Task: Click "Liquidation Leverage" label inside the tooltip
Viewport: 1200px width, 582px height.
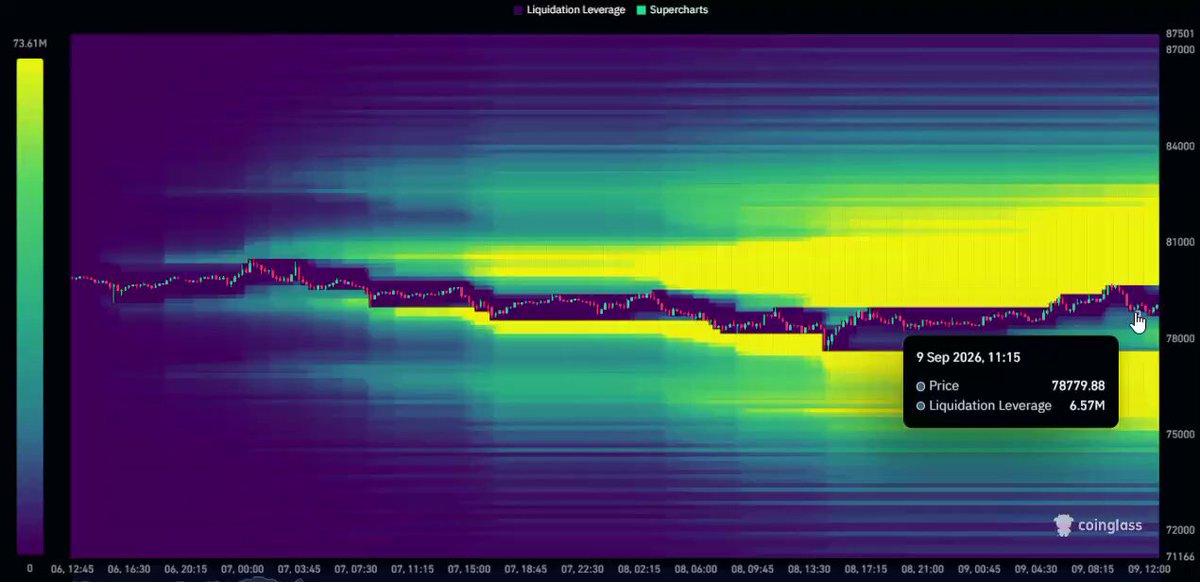Action: 990,406
